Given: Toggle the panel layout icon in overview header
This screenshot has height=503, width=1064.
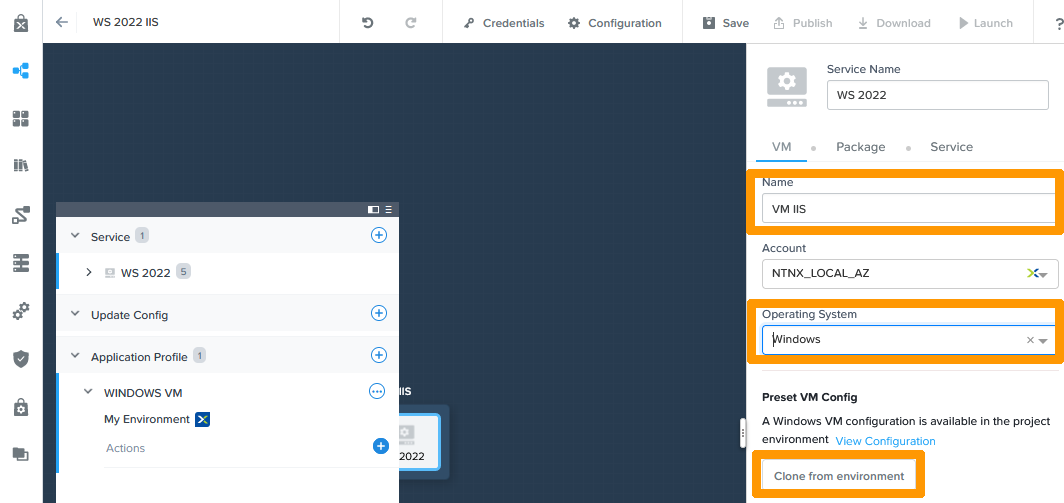Looking at the screenshot, I should (x=373, y=209).
